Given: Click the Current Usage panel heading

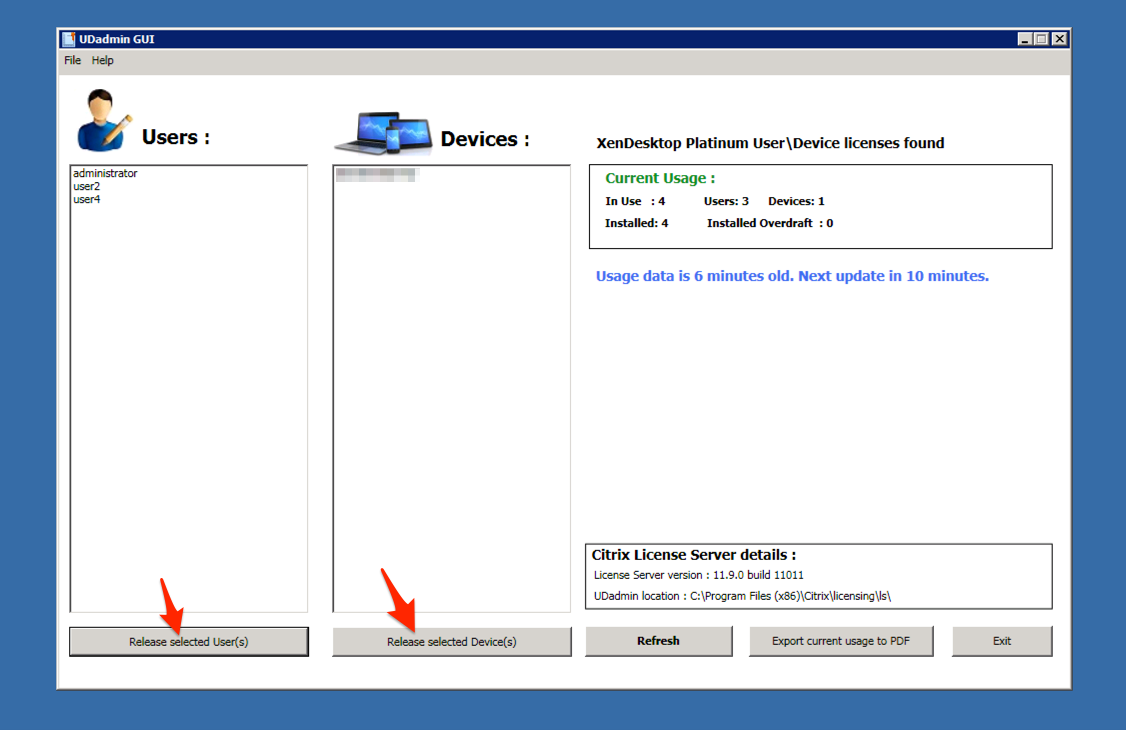Looking at the screenshot, I should (x=659, y=178).
